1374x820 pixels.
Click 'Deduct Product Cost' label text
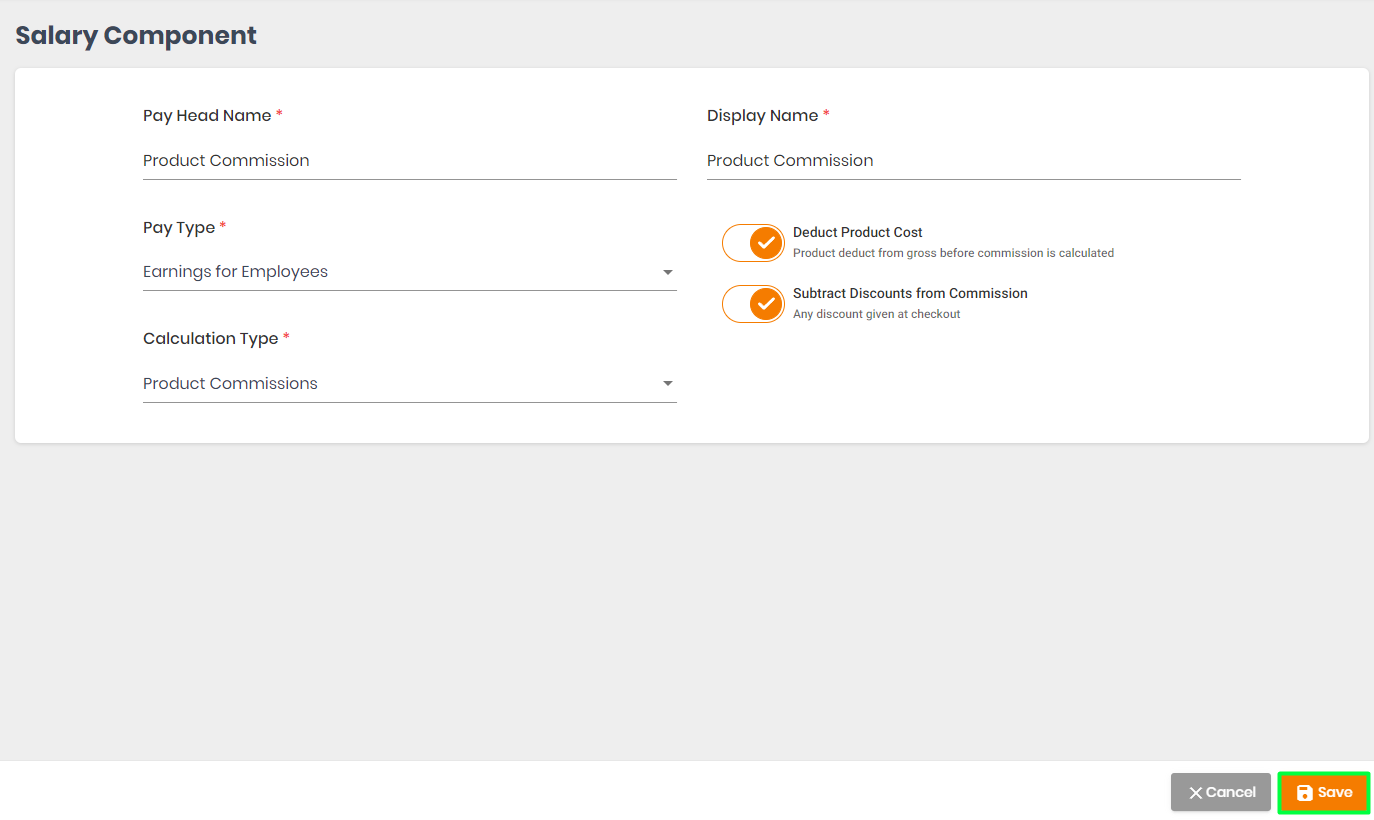click(x=858, y=232)
